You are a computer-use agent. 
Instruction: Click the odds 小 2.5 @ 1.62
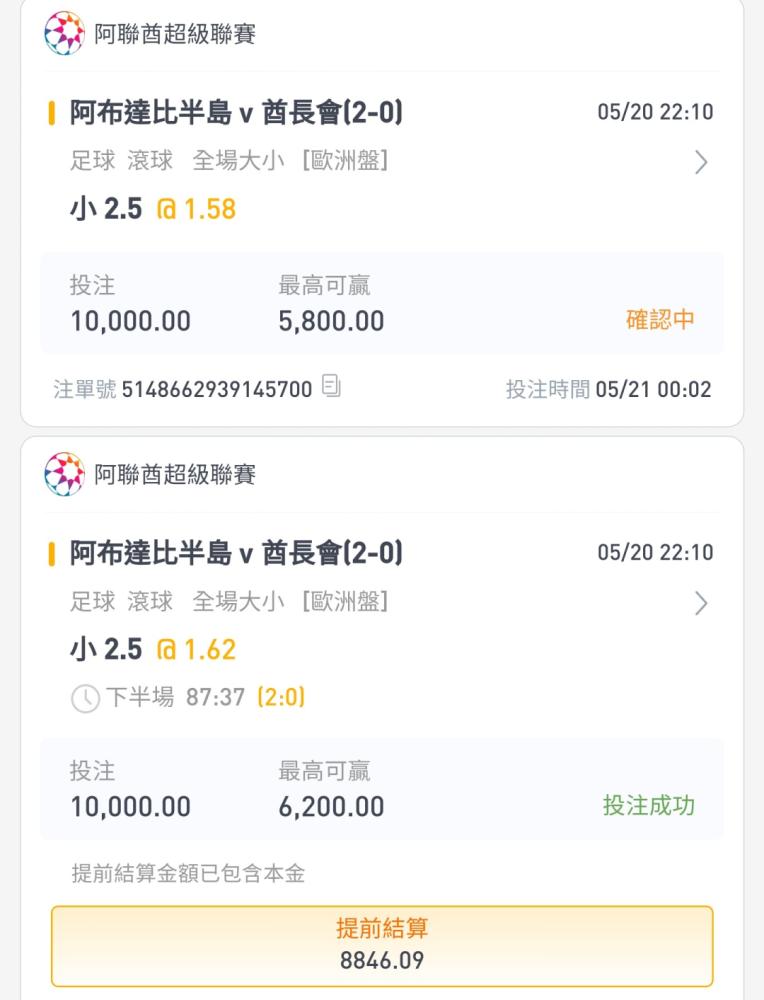coord(153,650)
